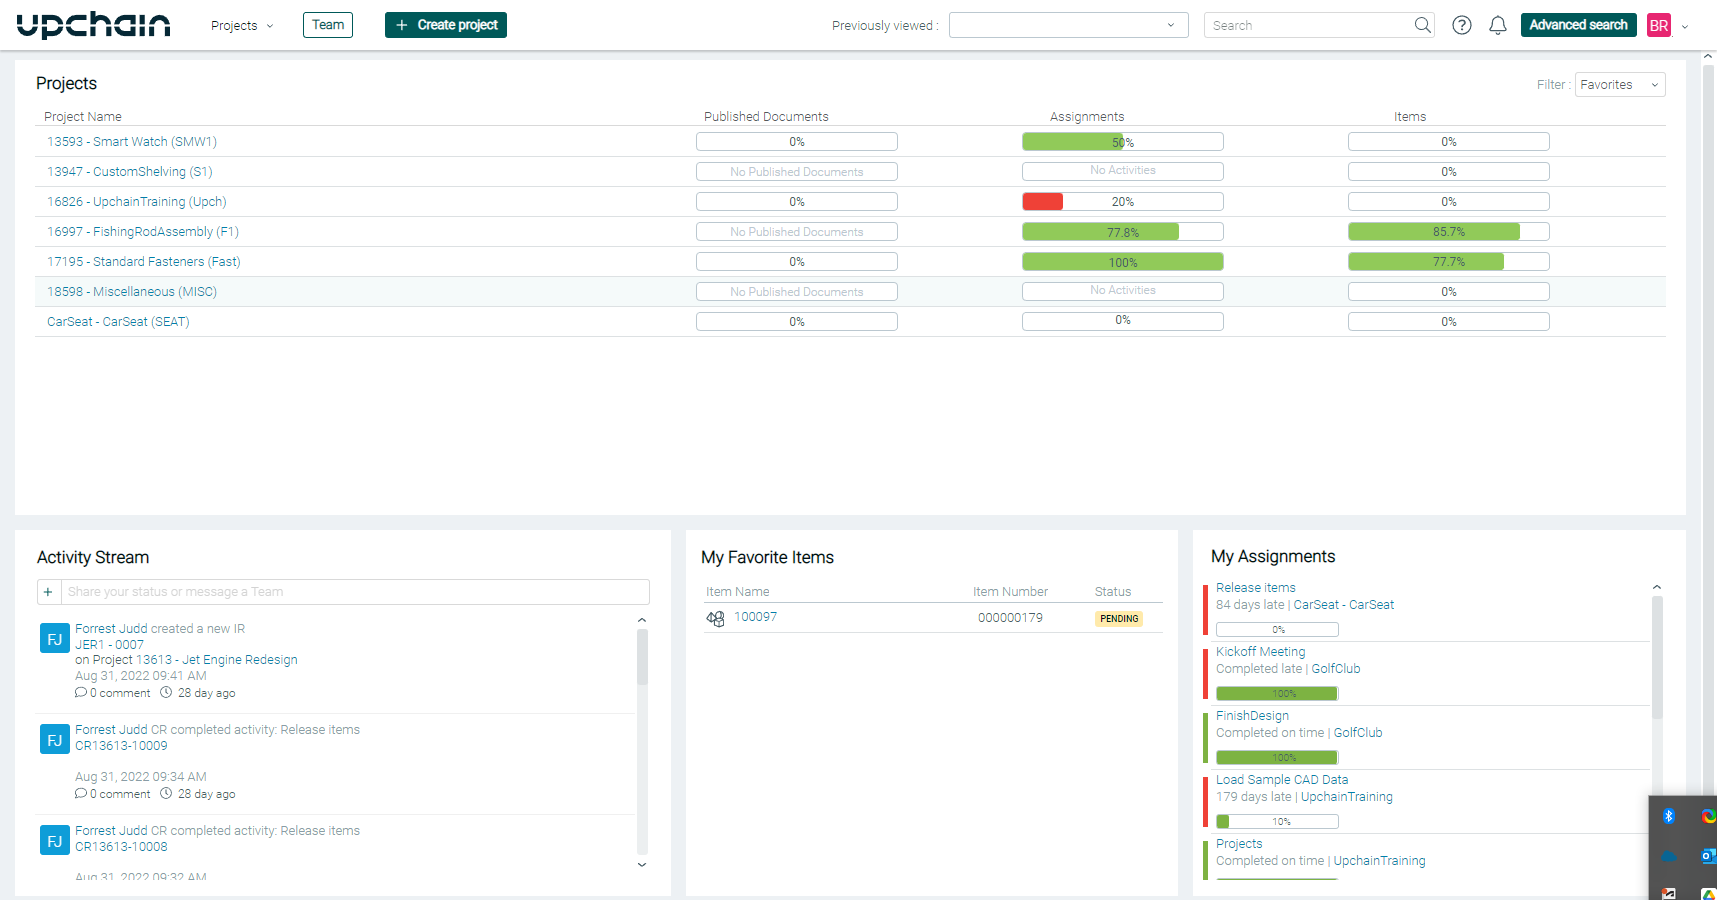
Task: Open Chrome from the system tray
Action: [1708, 816]
